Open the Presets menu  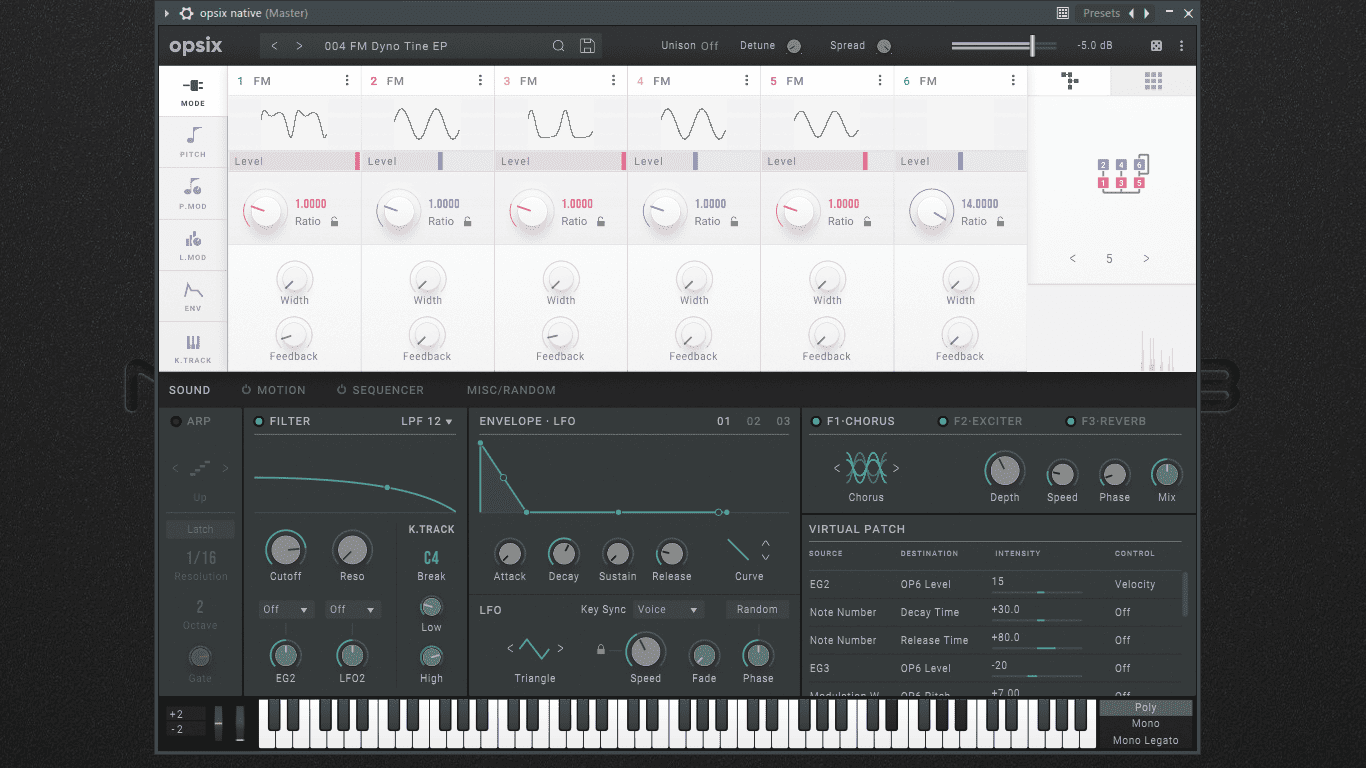[1101, 13]
